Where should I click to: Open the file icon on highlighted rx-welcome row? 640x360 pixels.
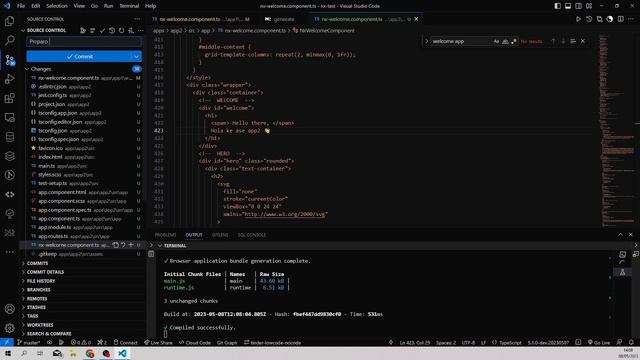(x=116, y=245)
